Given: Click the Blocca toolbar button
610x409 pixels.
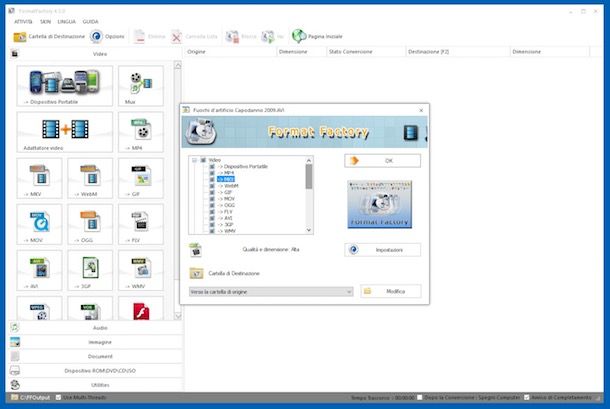Looking at the screenshot, I should [x=241, y=37].
